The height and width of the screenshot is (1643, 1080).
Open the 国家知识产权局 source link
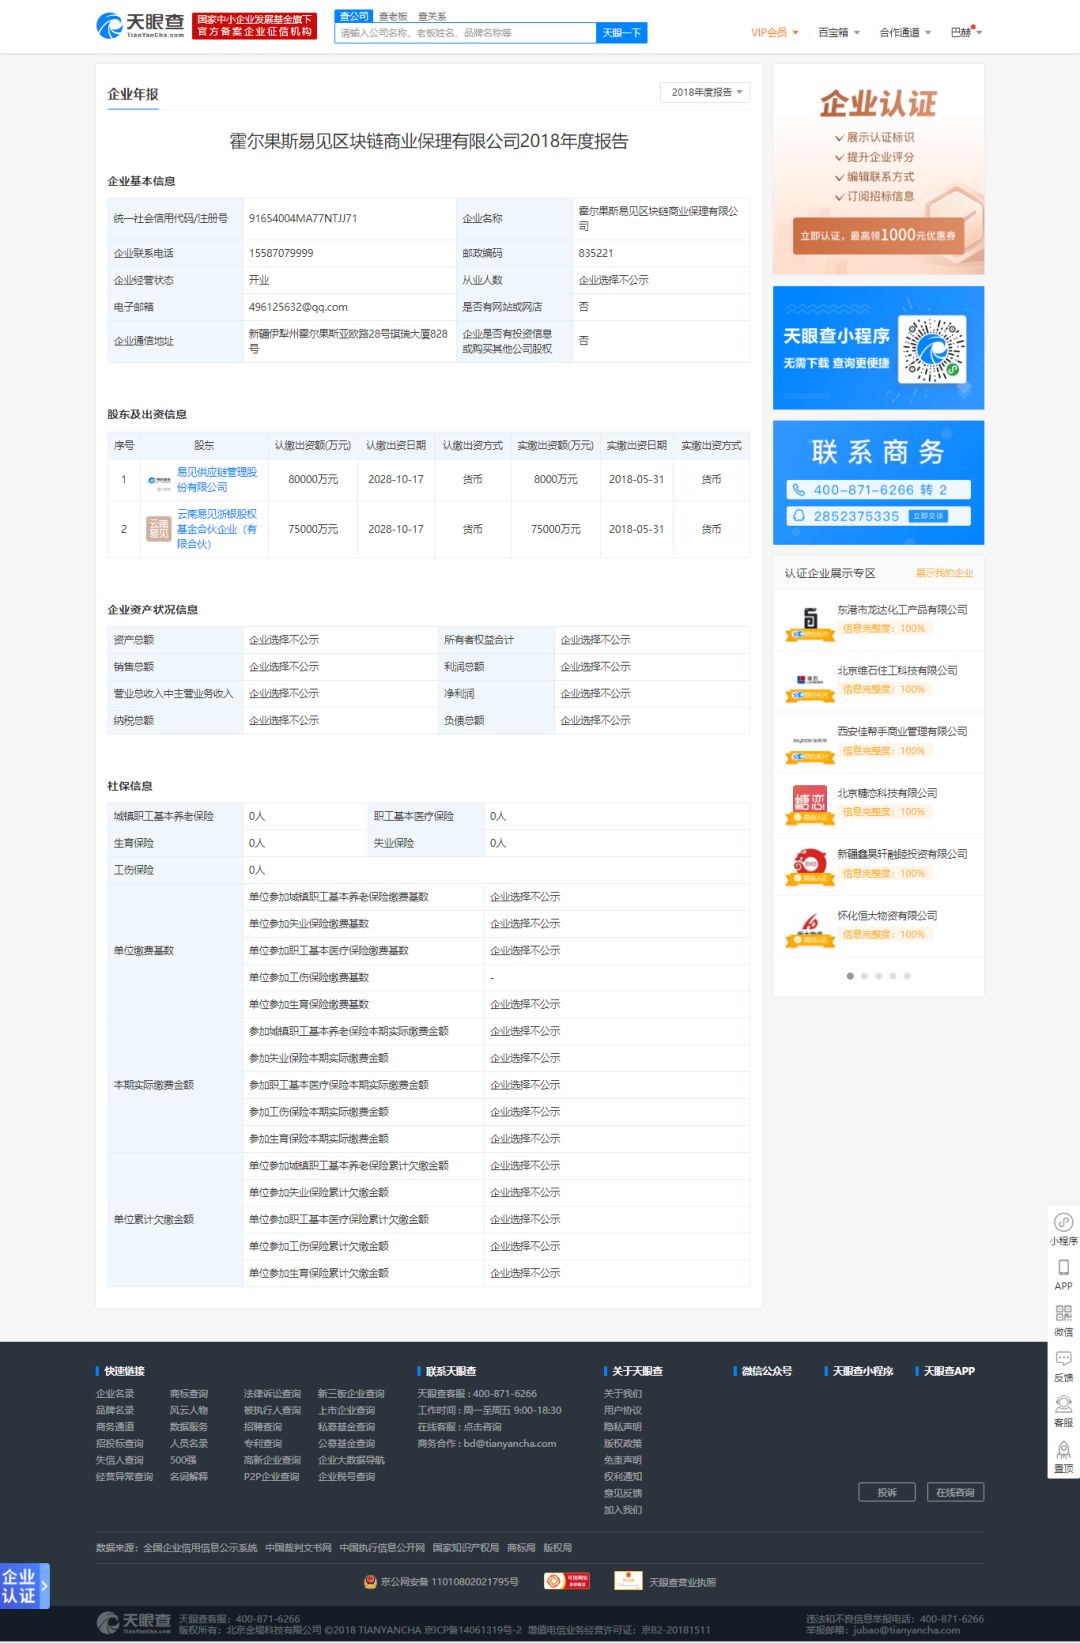coord(465,1548)
